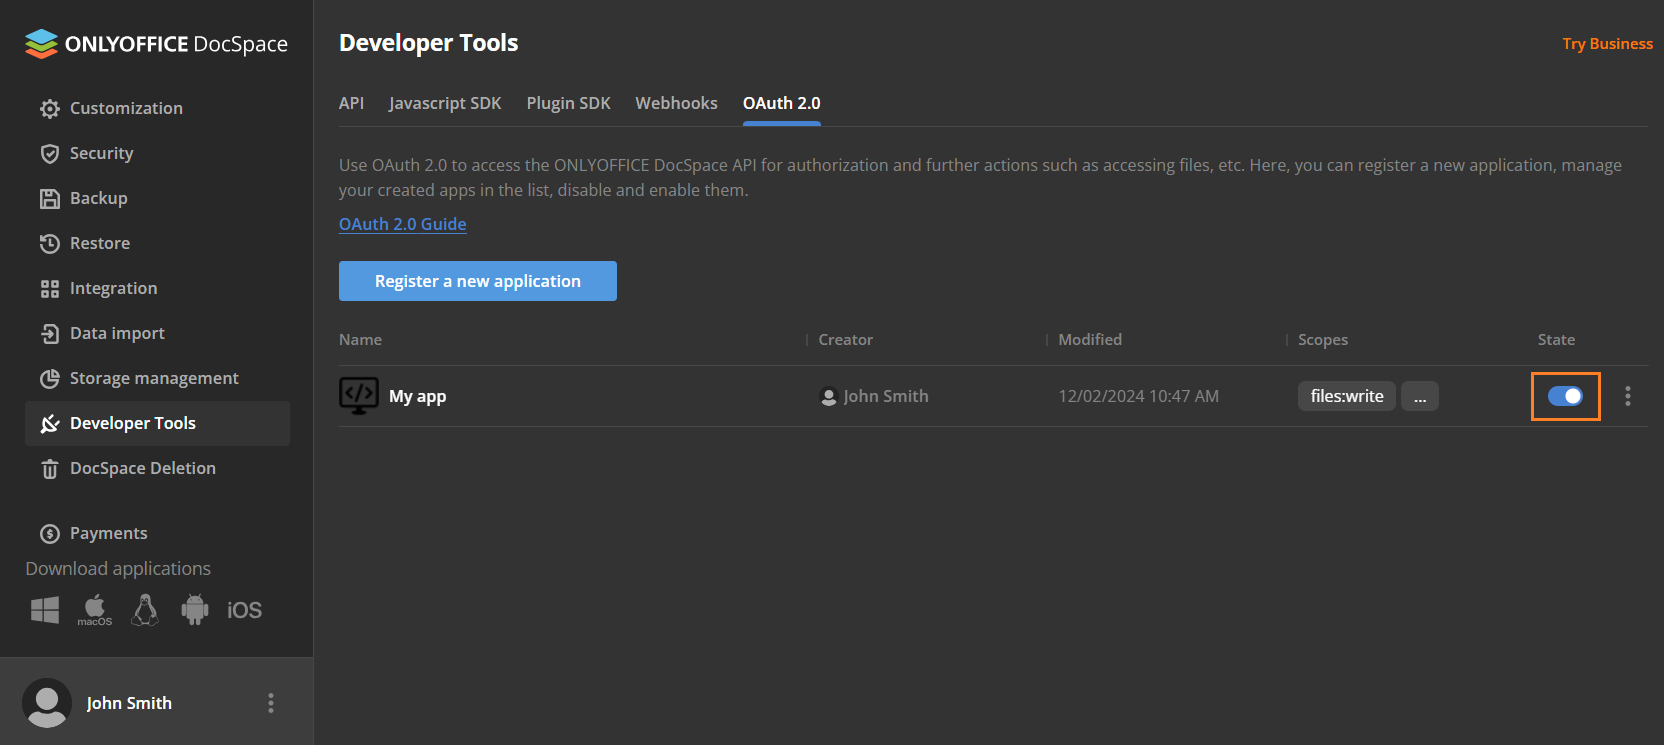Open the My app row actions menu
Screen dimensions: 1664x745
click(x=1628, y=396)
